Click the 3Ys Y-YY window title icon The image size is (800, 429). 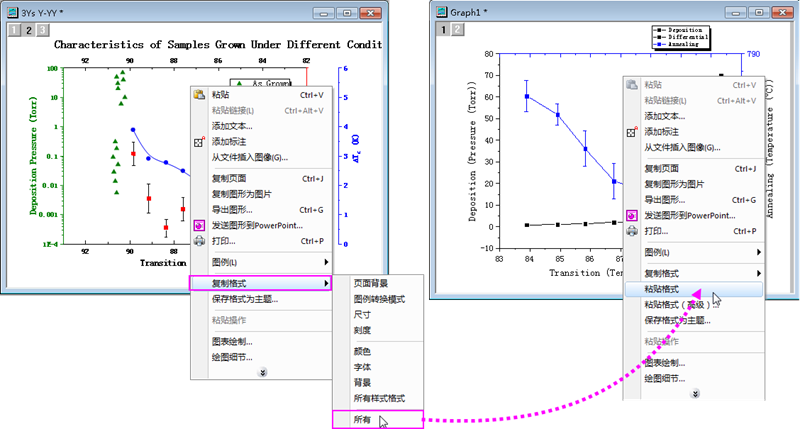[12, 12]
